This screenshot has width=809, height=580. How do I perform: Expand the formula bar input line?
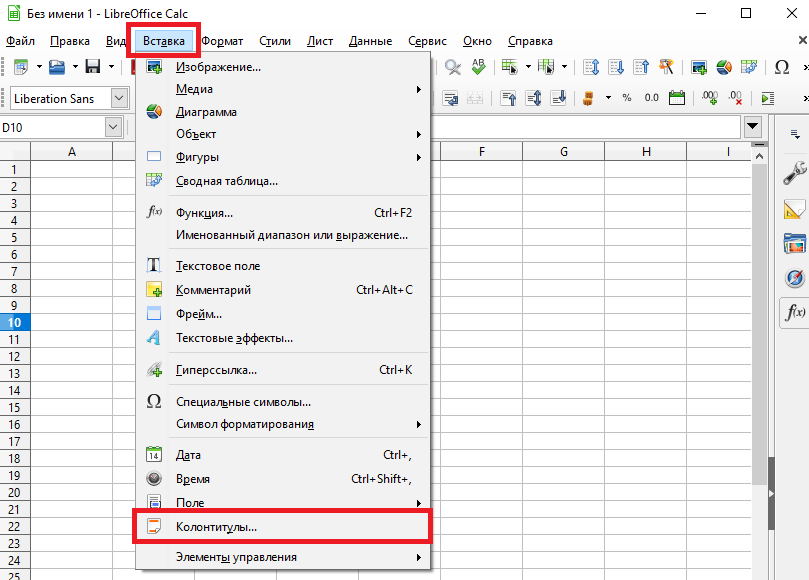[x=752, y=127]
